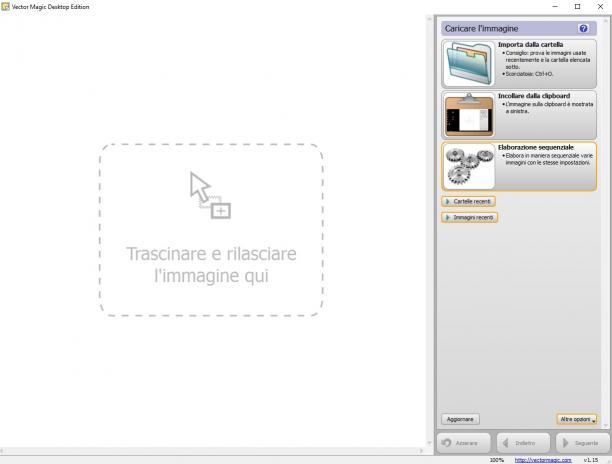Screen dimensions: 612x464
Task: Click the Azzerare reset button
Action: (x=463, y=443)
